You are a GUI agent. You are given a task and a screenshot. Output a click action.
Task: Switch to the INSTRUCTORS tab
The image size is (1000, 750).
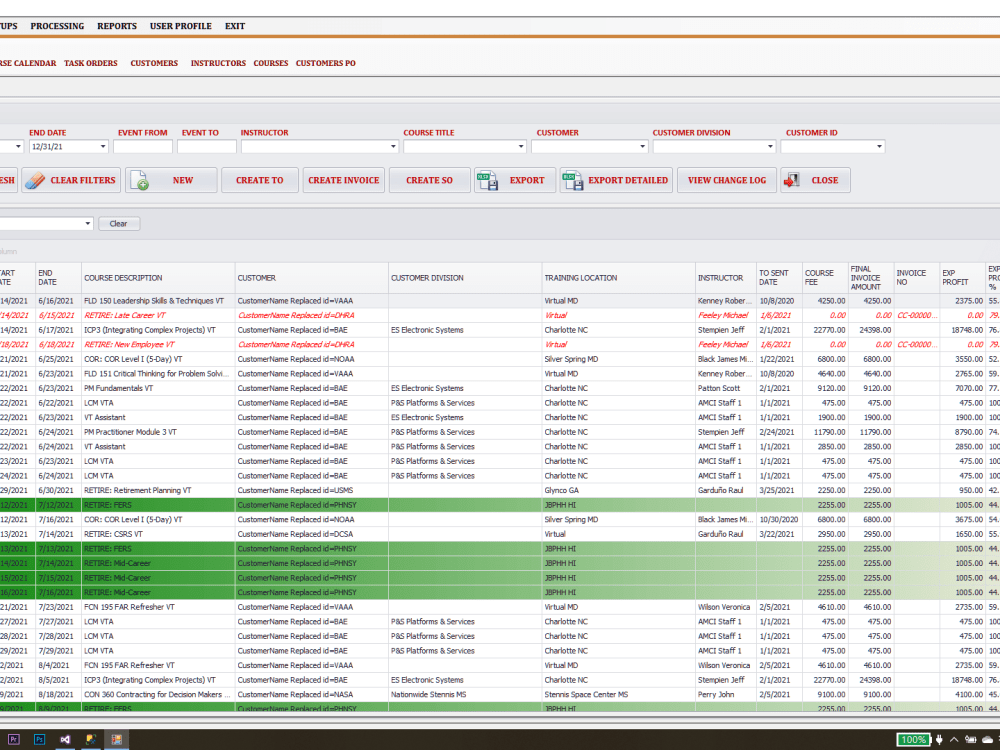[218, 62]
